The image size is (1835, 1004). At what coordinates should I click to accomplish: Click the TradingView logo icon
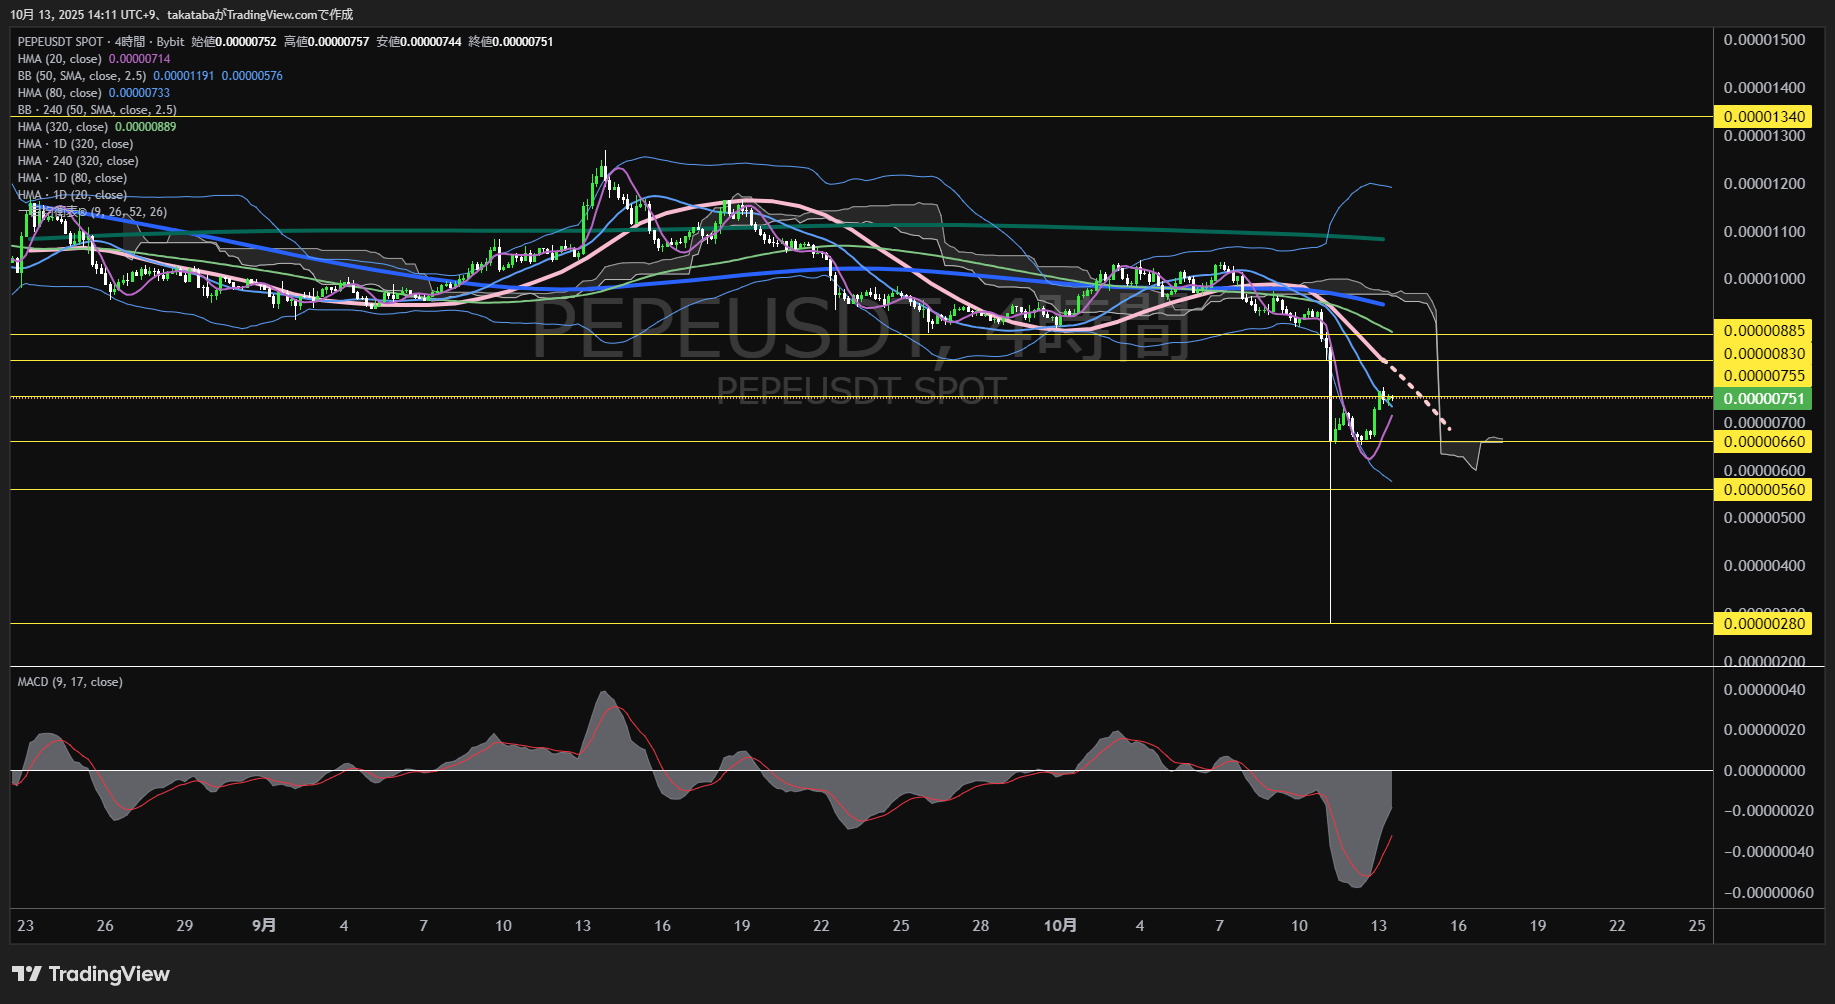click(x=27, y=974)
